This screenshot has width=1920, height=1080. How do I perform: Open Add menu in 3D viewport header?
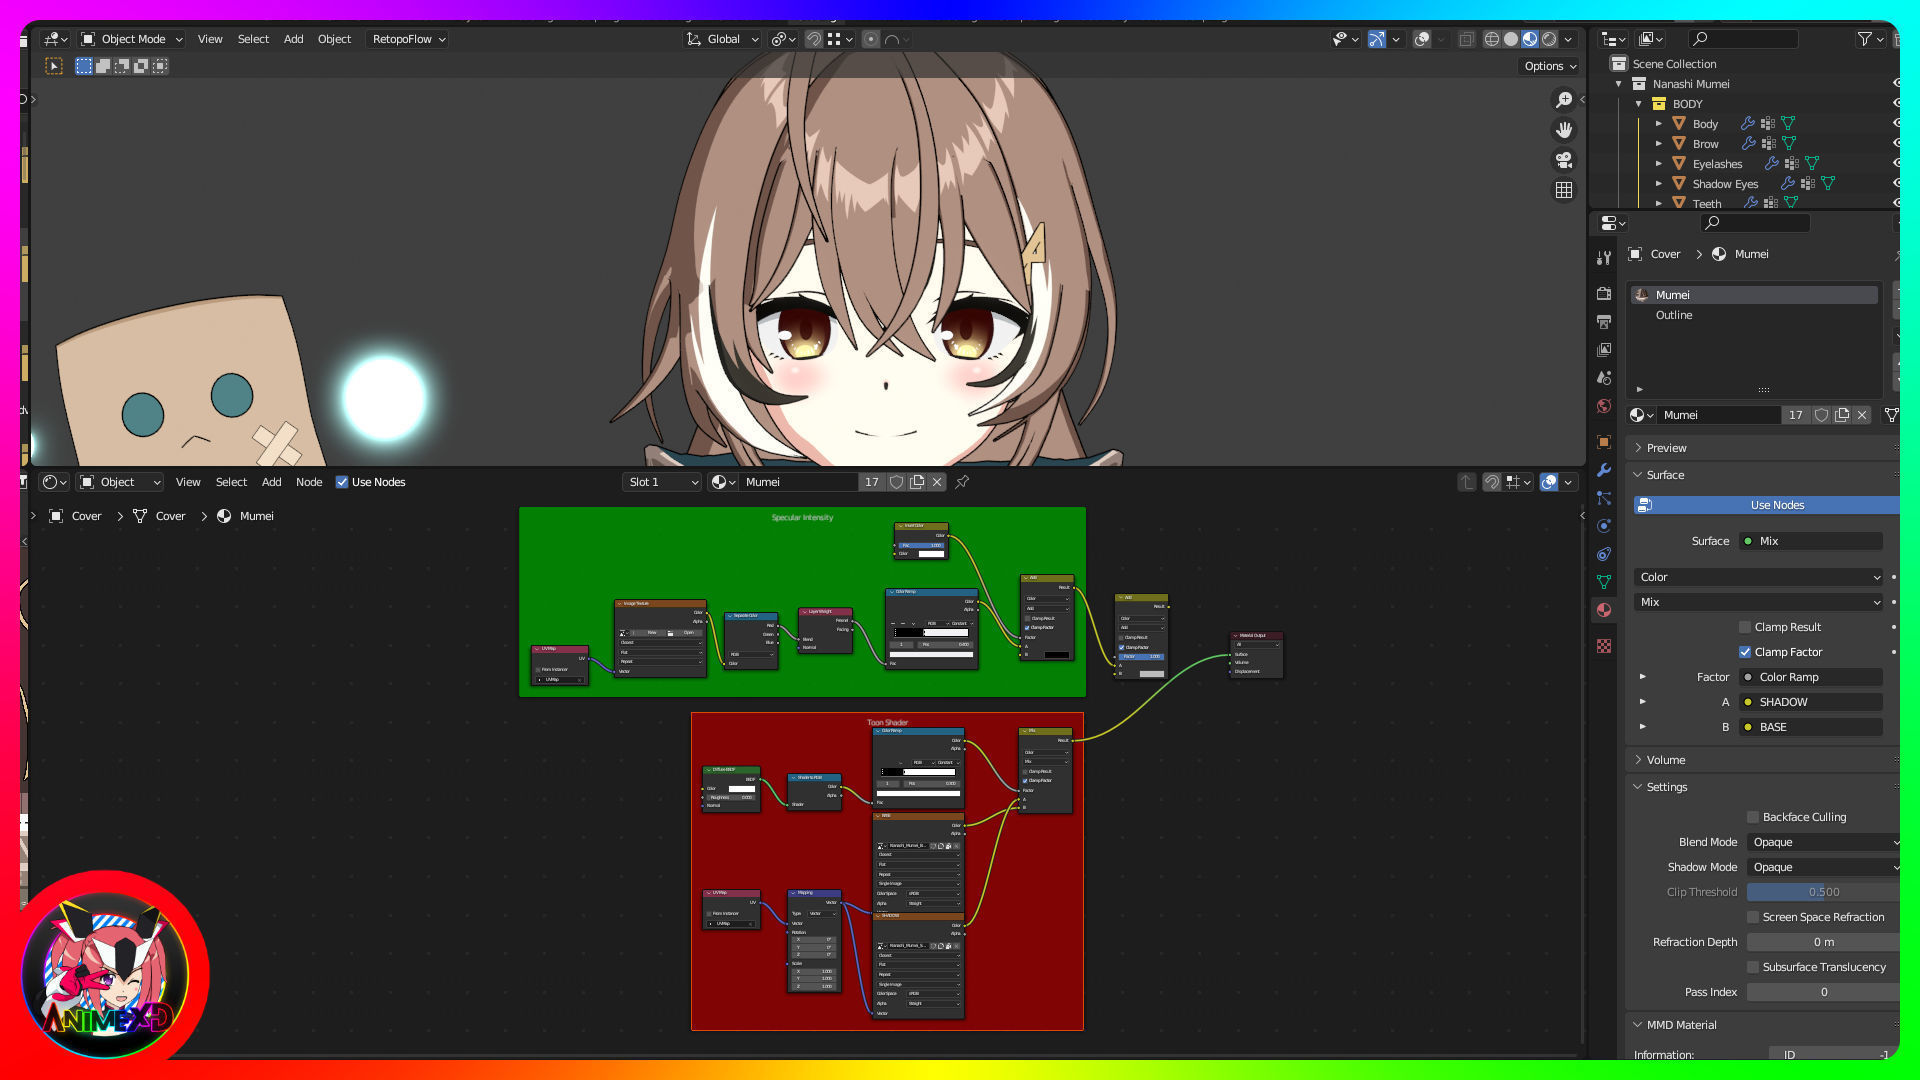tap(293, 39)
